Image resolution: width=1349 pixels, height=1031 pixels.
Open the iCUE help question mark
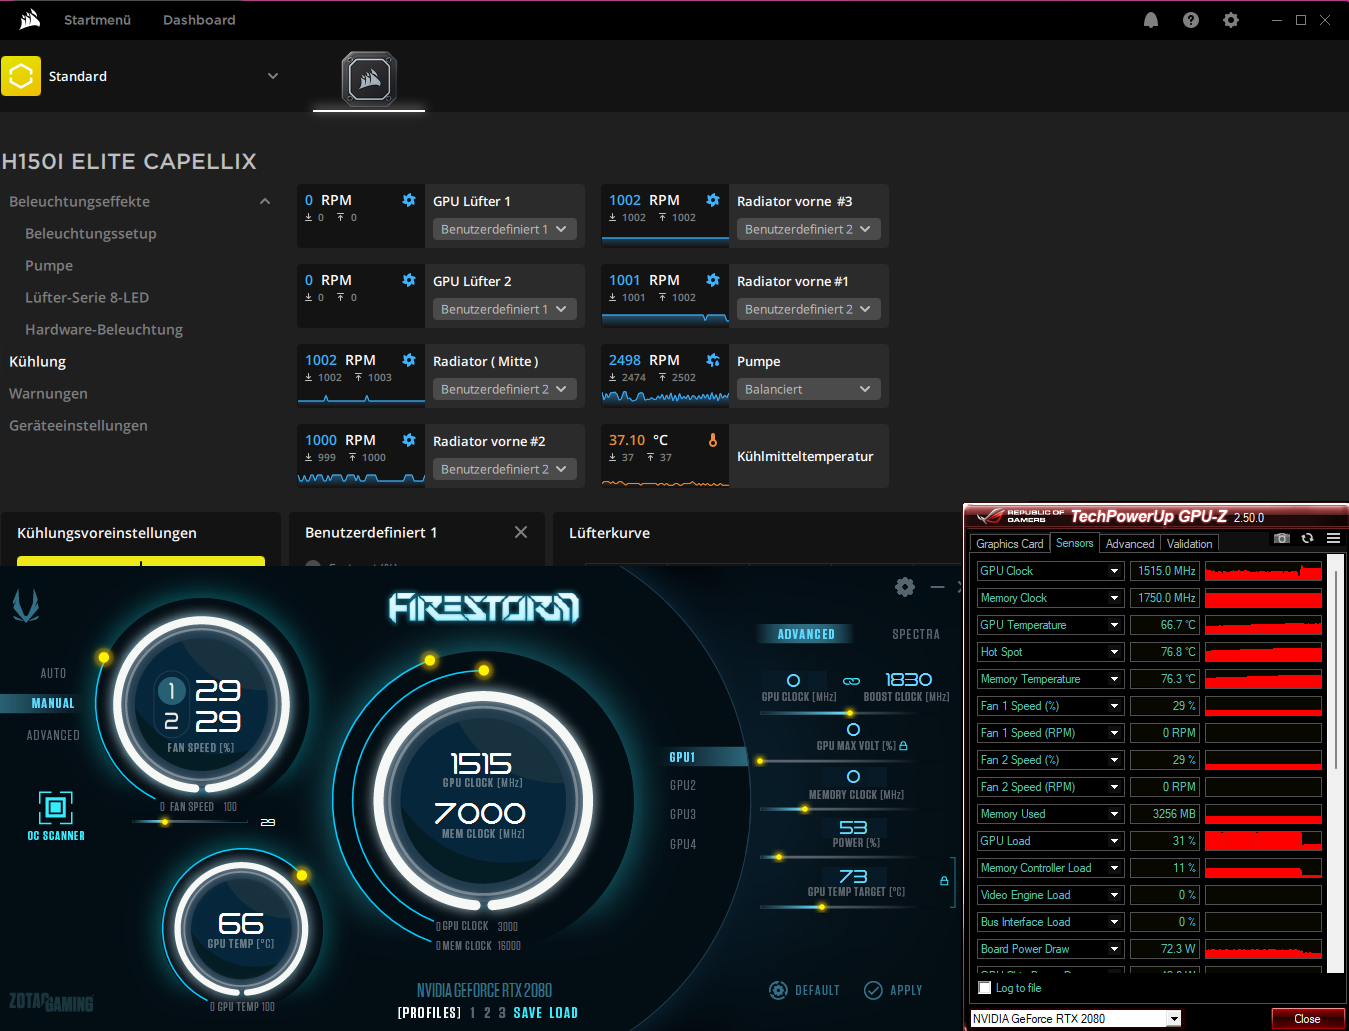click(1191, 20)
